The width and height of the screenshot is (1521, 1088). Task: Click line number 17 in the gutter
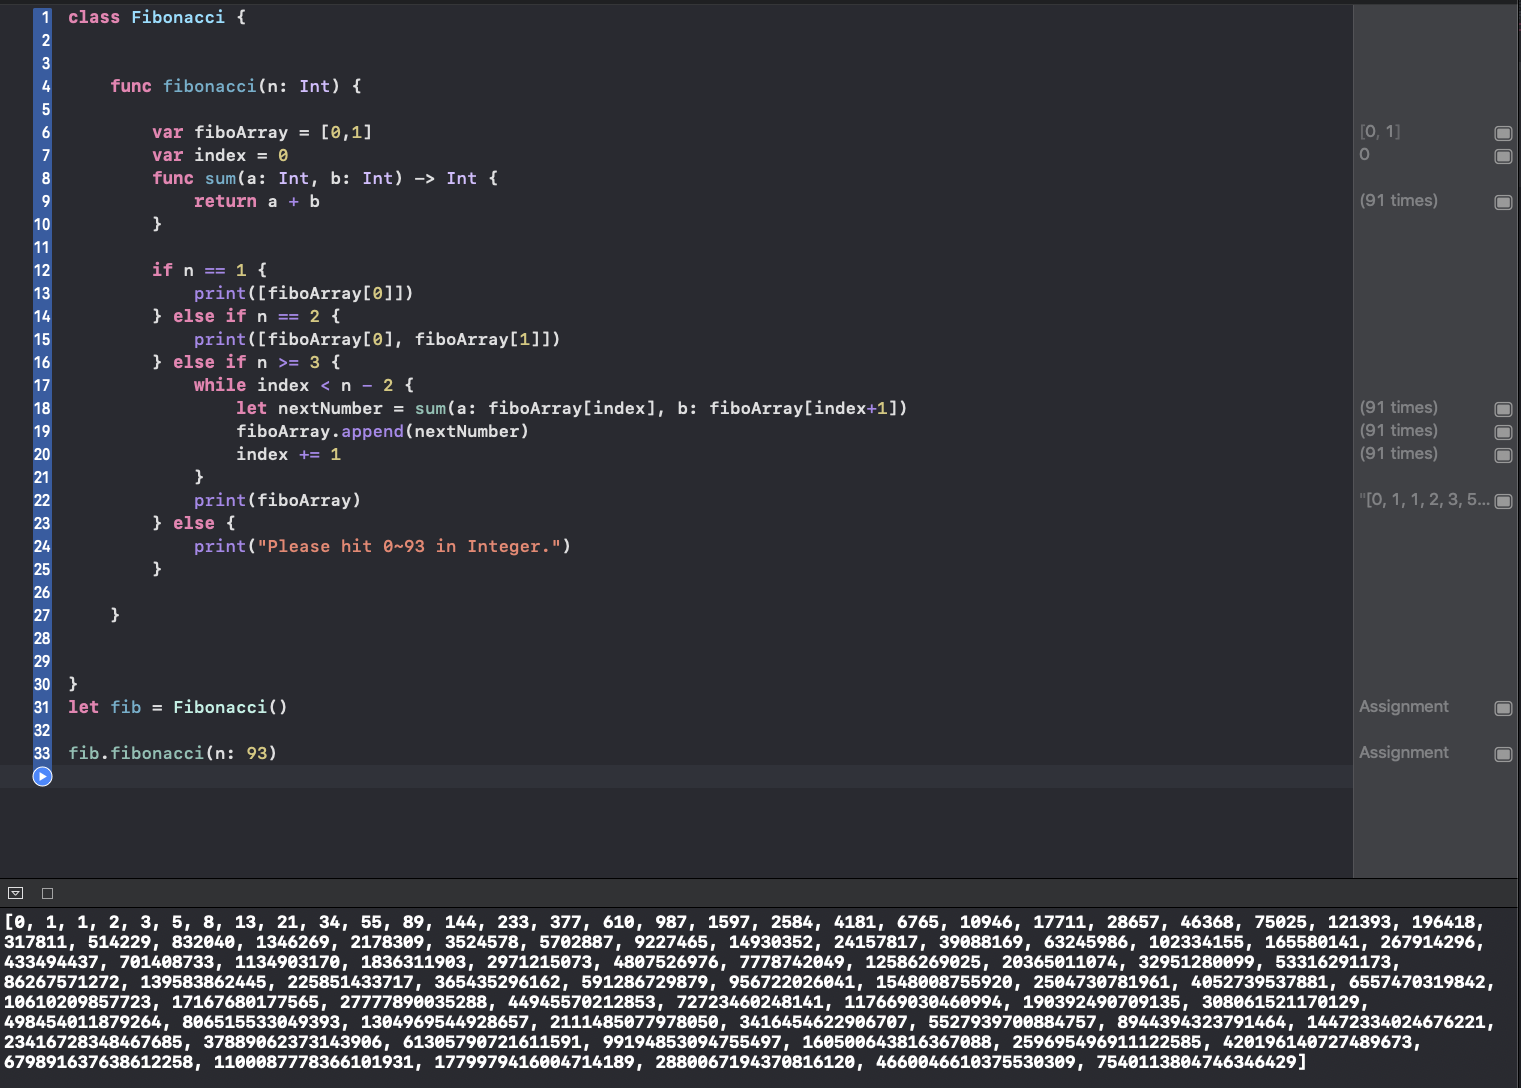pos(42,385)
